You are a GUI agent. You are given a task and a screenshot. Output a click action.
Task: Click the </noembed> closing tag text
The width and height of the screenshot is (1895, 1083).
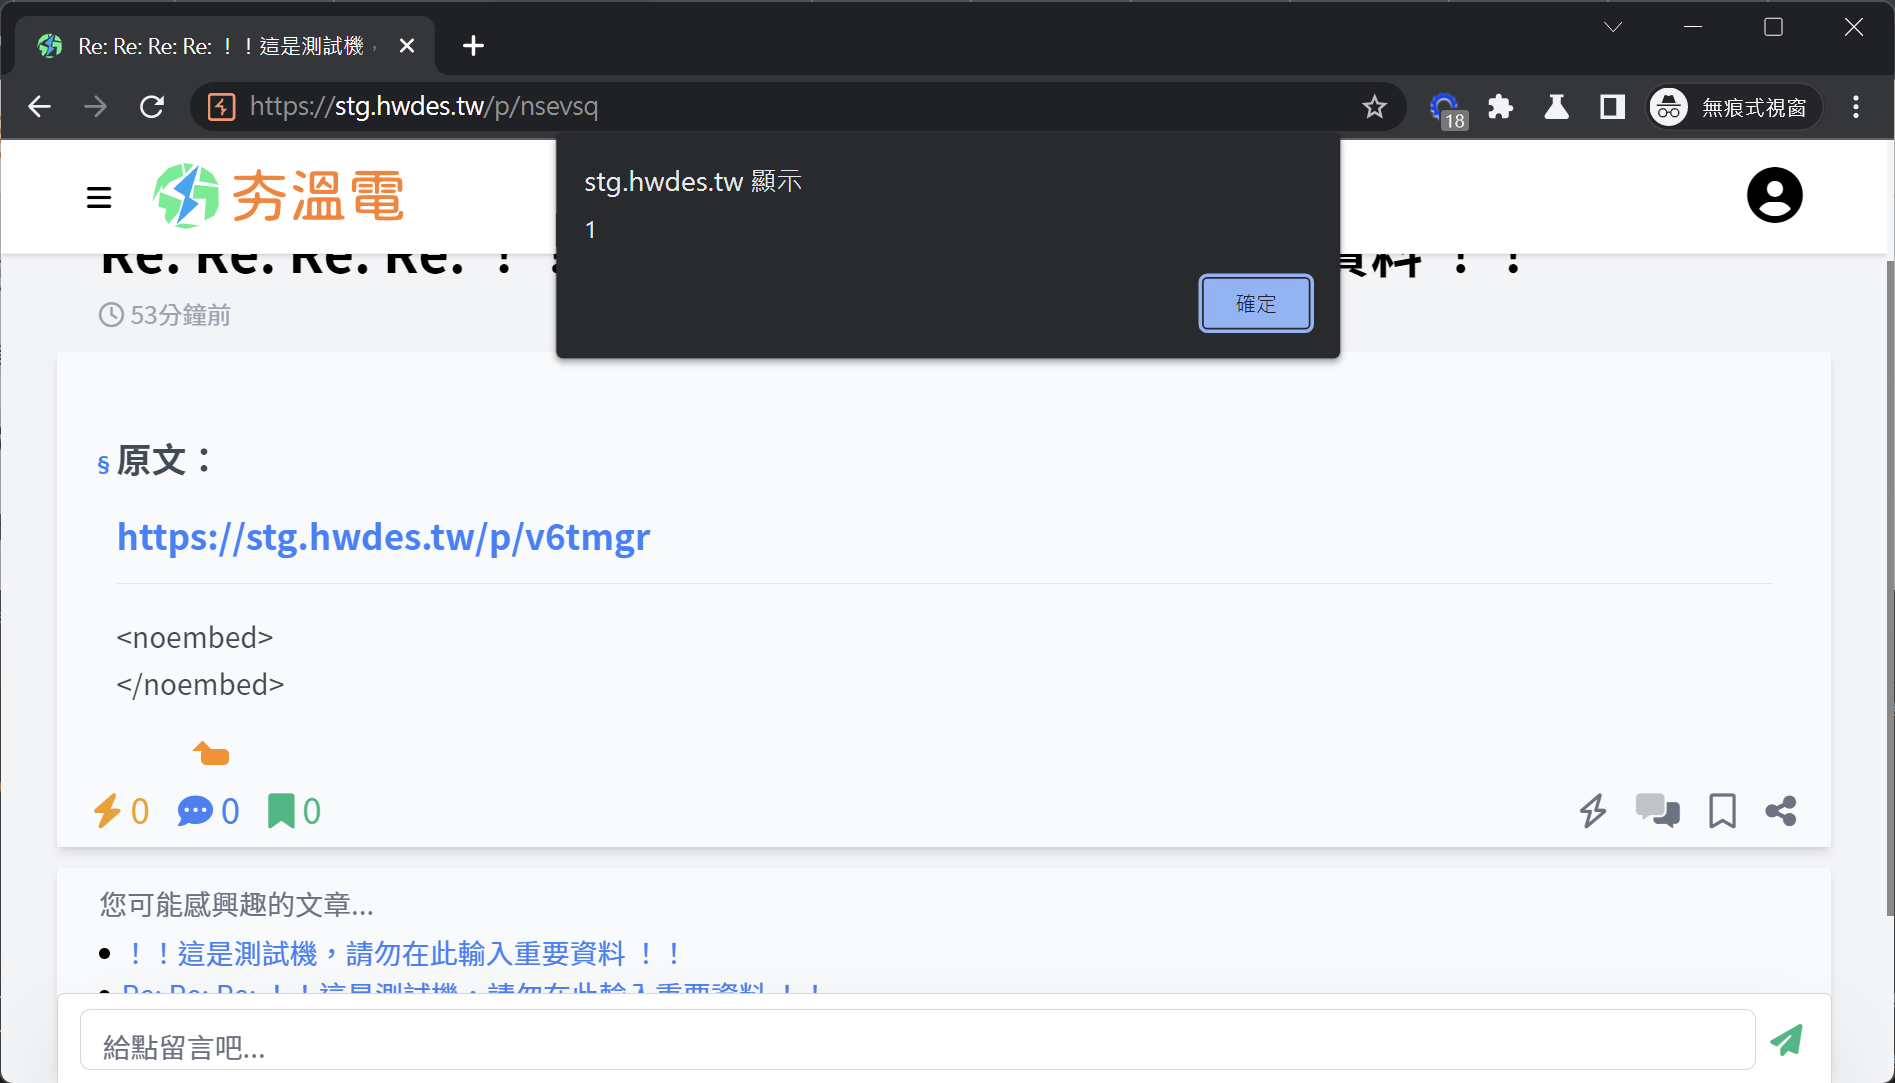point(200,684)
